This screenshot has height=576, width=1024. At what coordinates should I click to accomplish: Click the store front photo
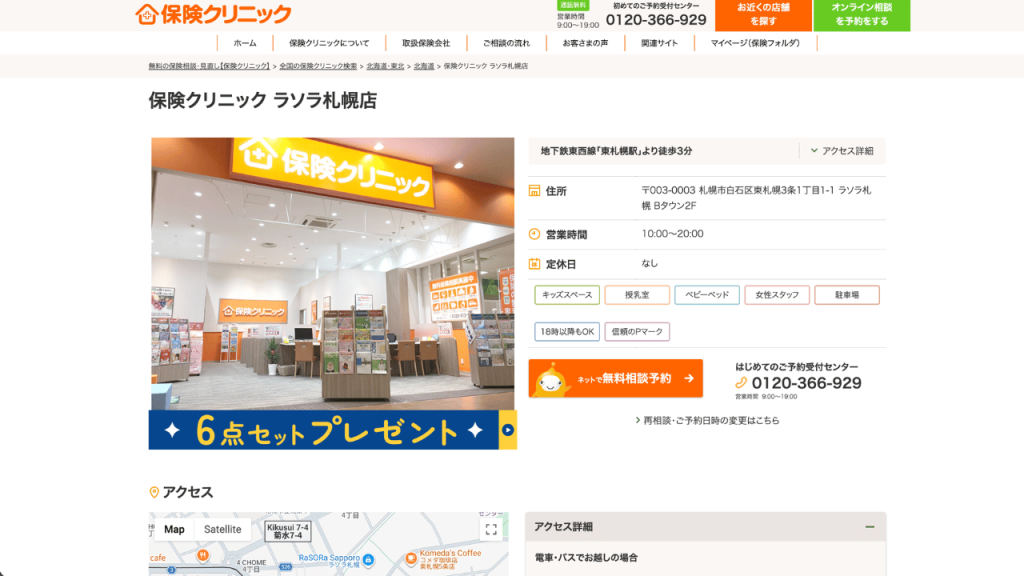332,274
